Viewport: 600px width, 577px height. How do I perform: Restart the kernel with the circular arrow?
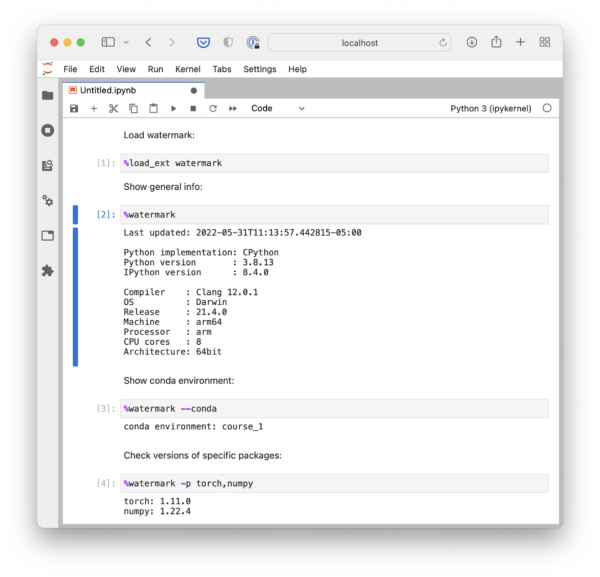[212, 108]
